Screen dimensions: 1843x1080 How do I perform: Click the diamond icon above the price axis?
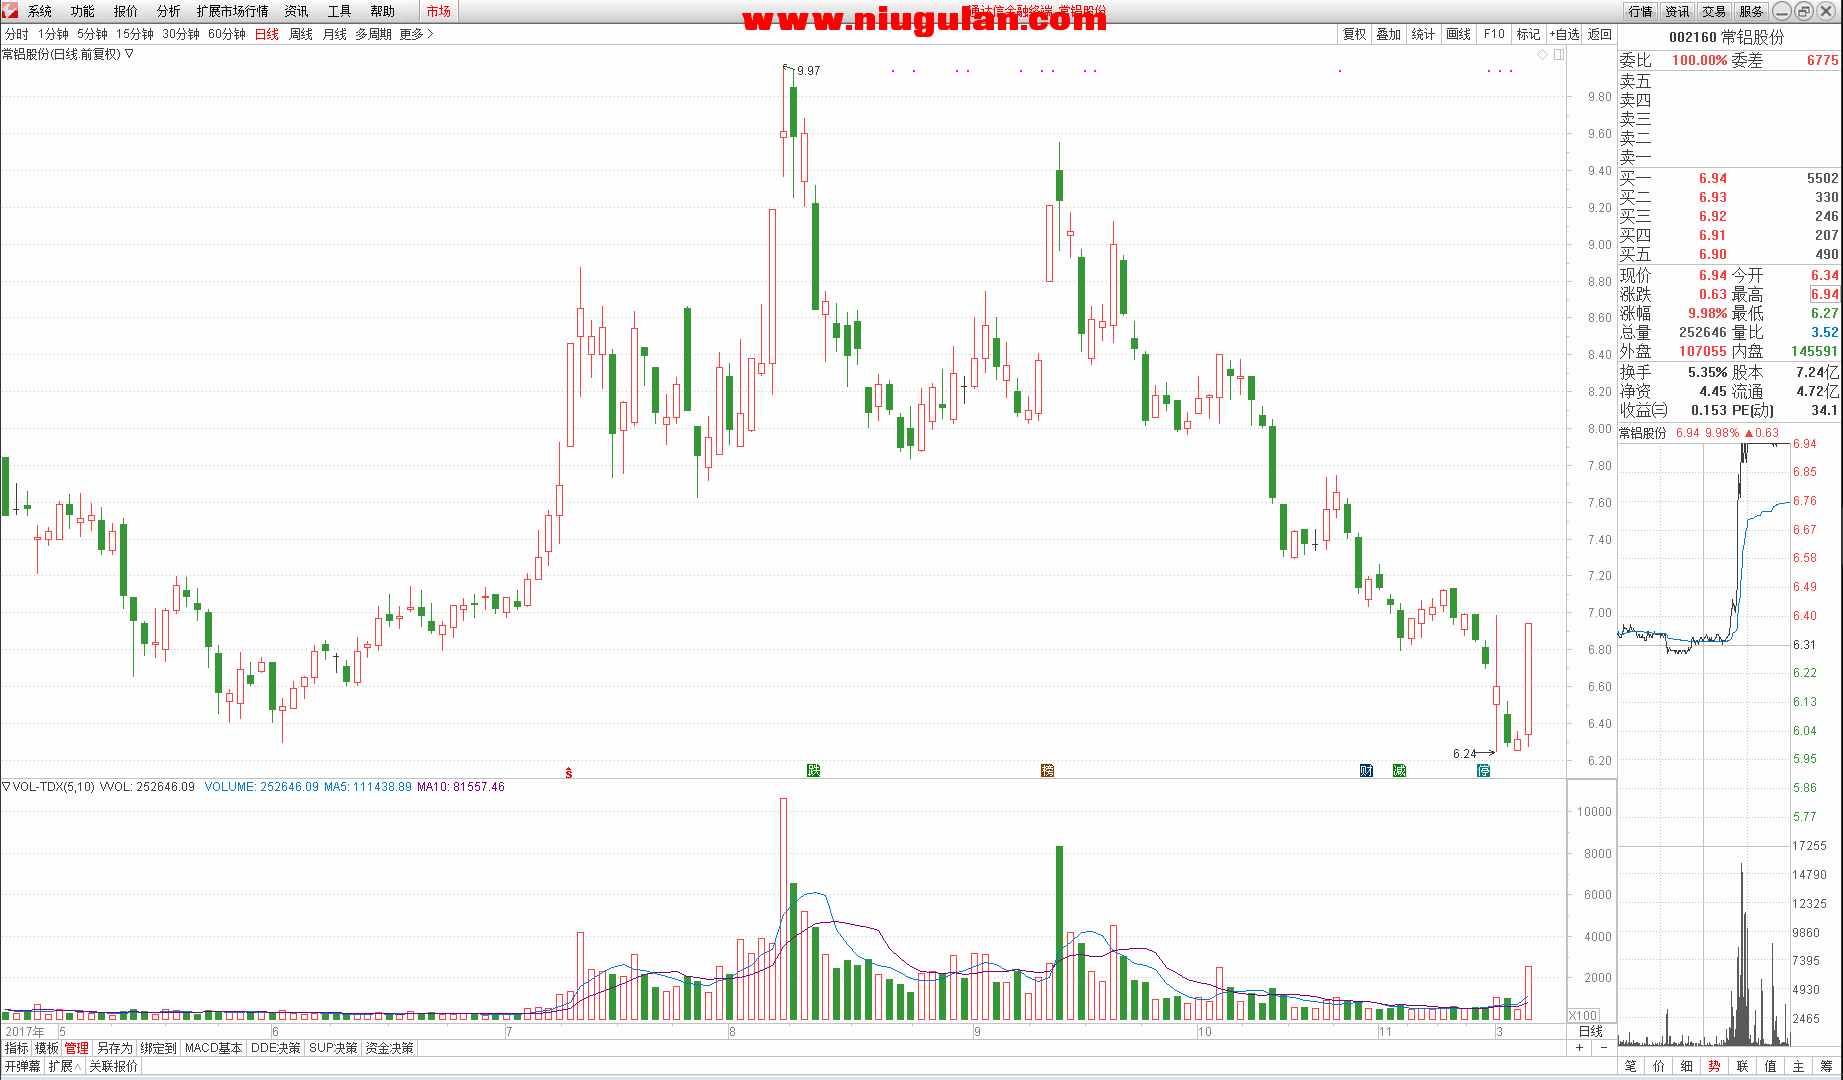[x=1543, y=54]
